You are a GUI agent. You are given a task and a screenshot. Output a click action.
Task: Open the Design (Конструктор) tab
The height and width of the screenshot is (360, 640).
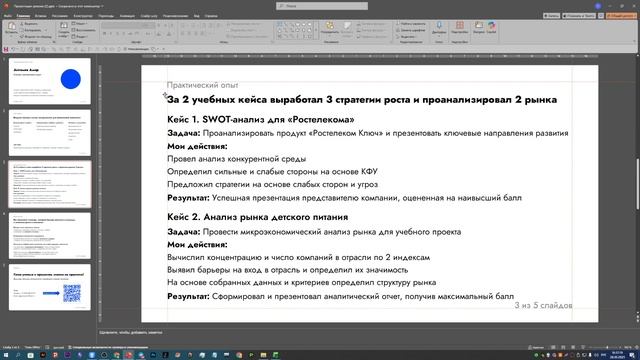[83, 16]
